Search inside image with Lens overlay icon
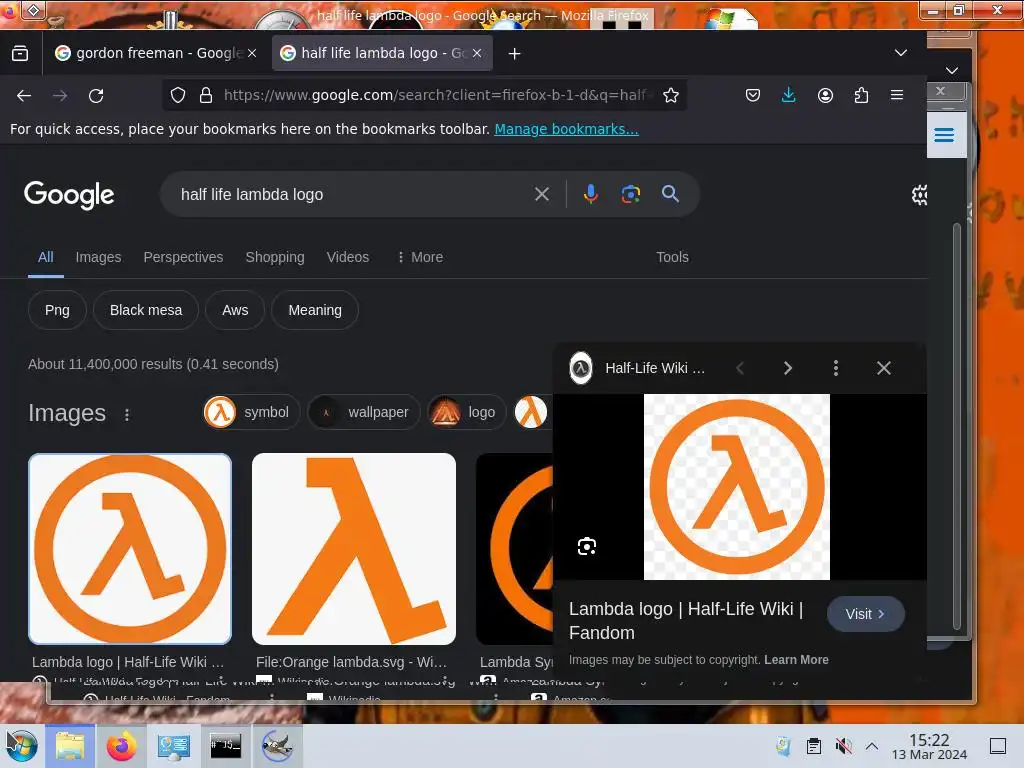1024x768 pixels. 586,546
